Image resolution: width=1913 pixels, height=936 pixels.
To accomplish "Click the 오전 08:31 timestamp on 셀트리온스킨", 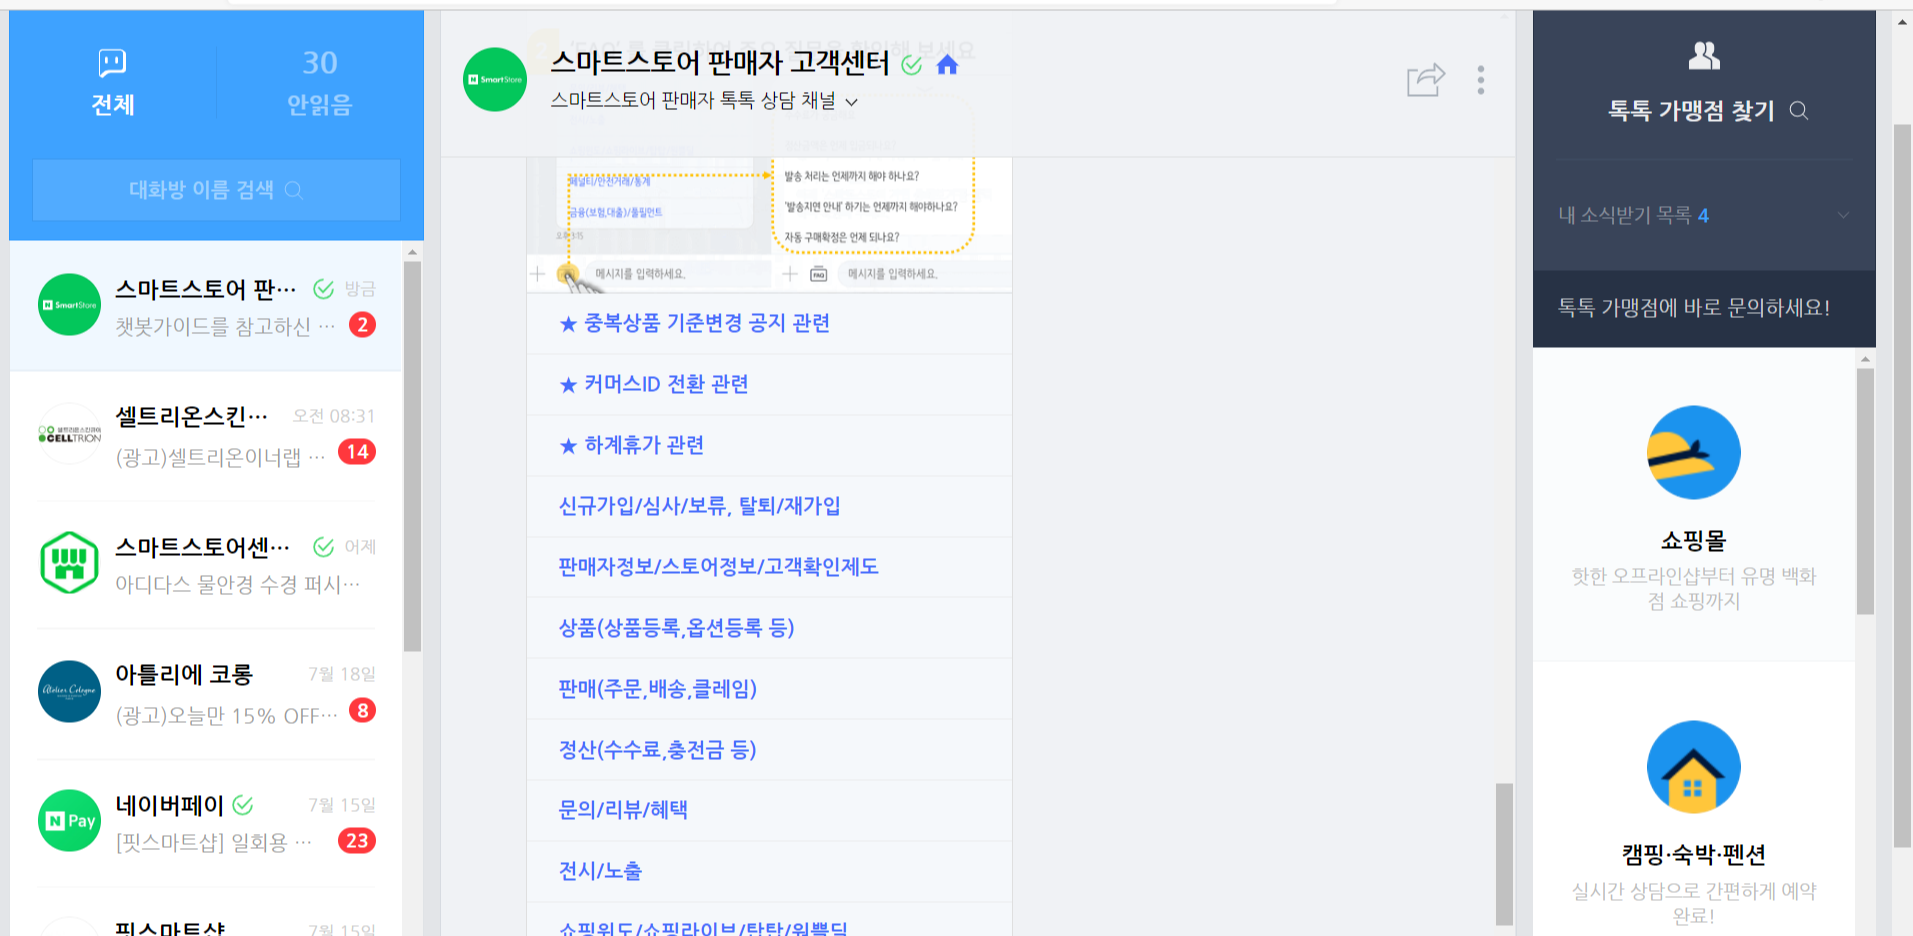I will tap(334, 416).
